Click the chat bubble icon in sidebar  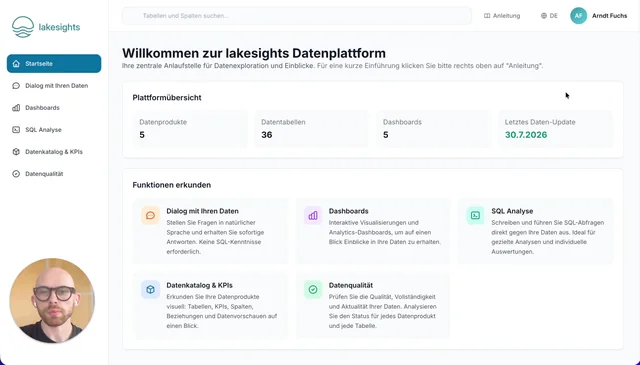(16, 86)
